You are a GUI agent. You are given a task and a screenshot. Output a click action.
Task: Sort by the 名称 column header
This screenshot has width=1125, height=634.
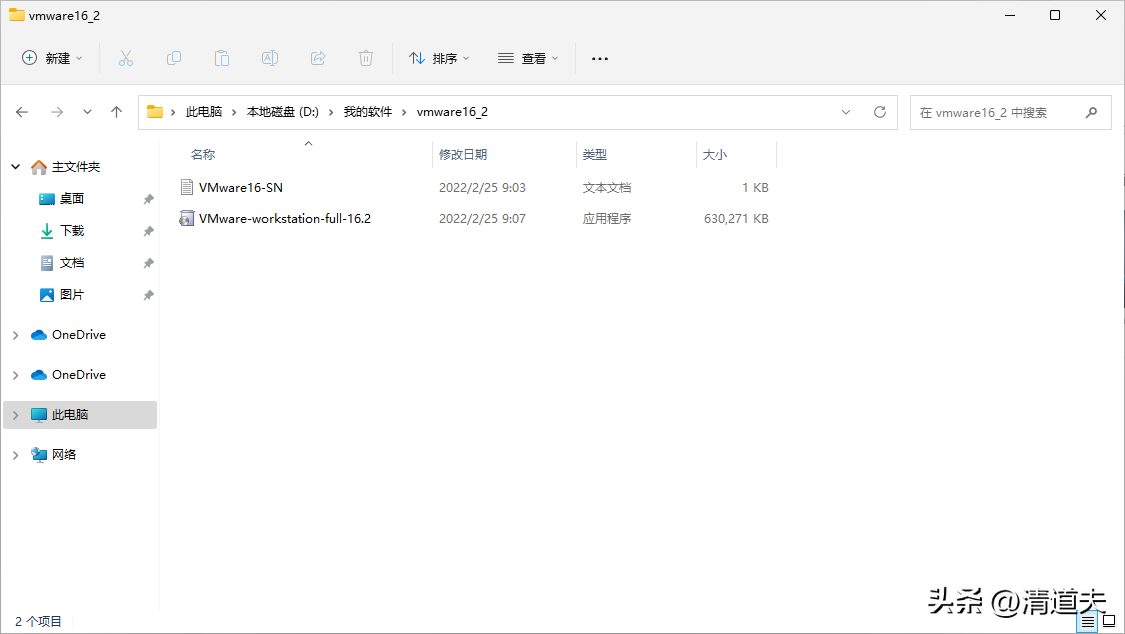(x=203, y=154)
